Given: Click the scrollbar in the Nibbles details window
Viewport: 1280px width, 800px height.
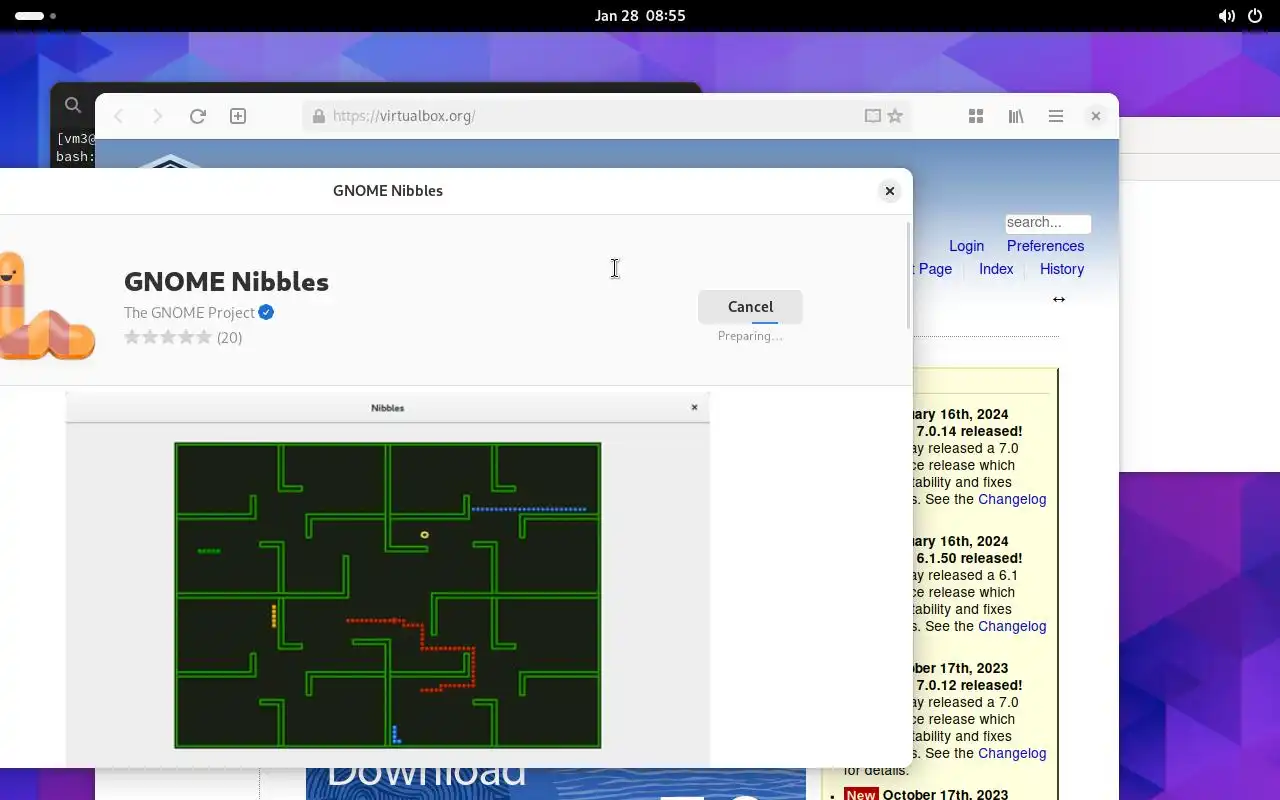Looking at the screenshot, I should click(908, 276).
